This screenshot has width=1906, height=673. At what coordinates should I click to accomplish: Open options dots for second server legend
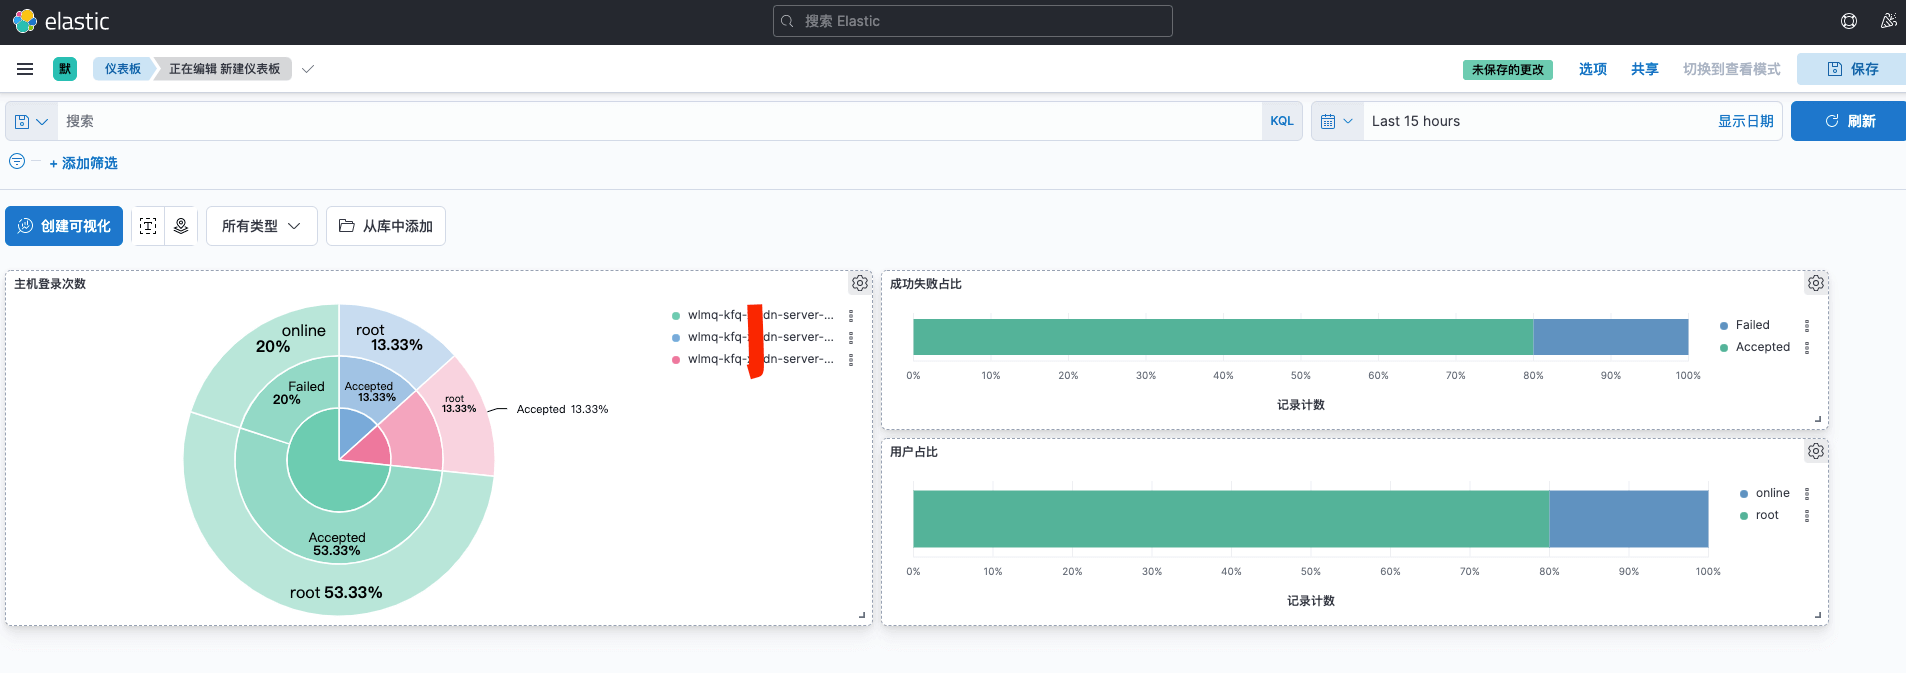coord(851,337)
